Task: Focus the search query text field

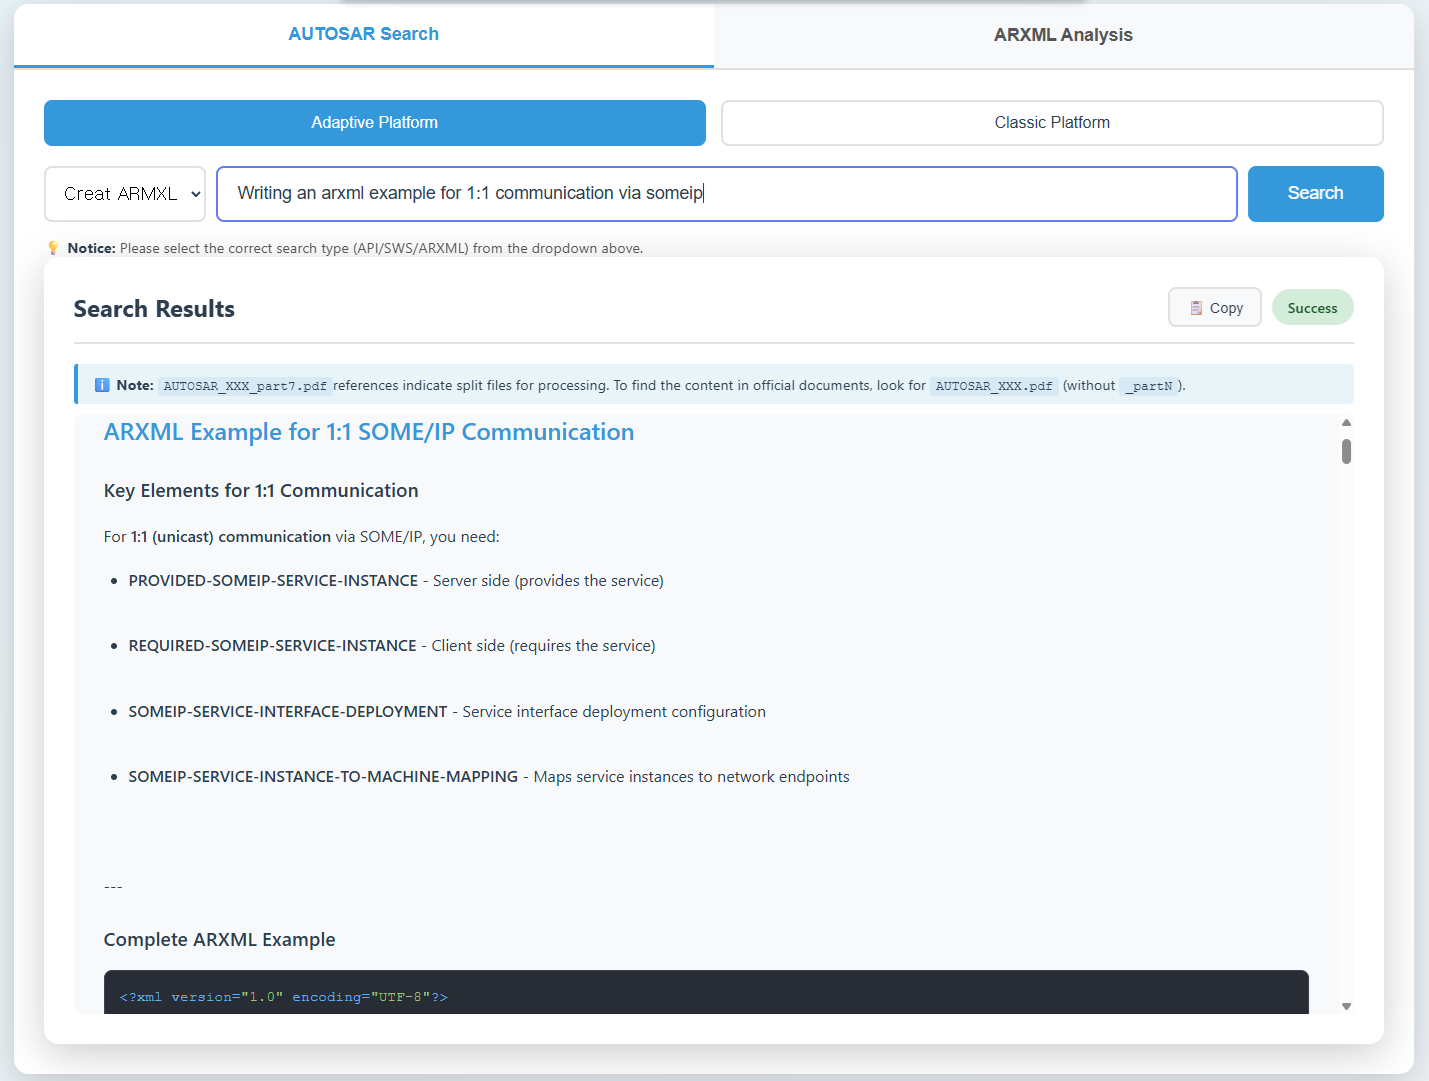Action: 726,194
